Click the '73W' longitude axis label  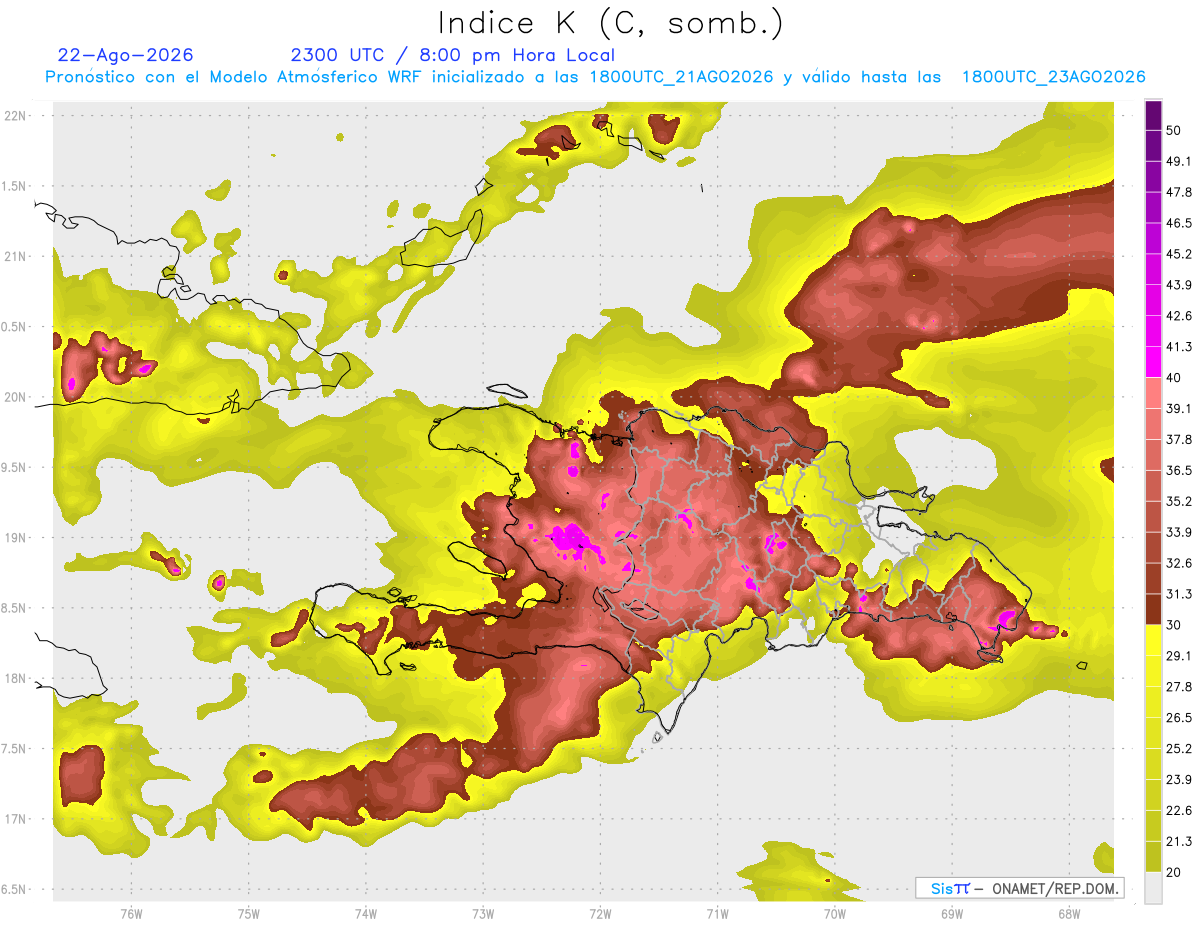(x=483, y=914)
